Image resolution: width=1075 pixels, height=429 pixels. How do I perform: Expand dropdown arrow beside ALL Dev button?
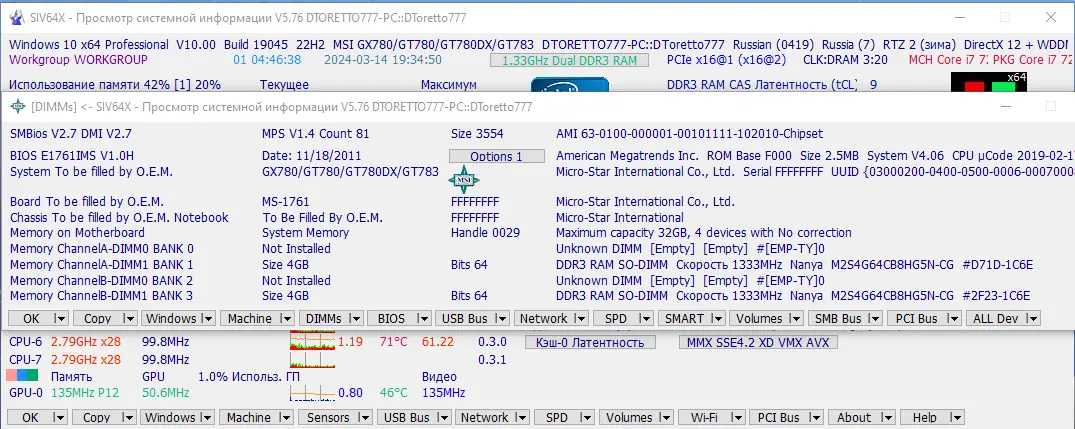point(1032,319)
